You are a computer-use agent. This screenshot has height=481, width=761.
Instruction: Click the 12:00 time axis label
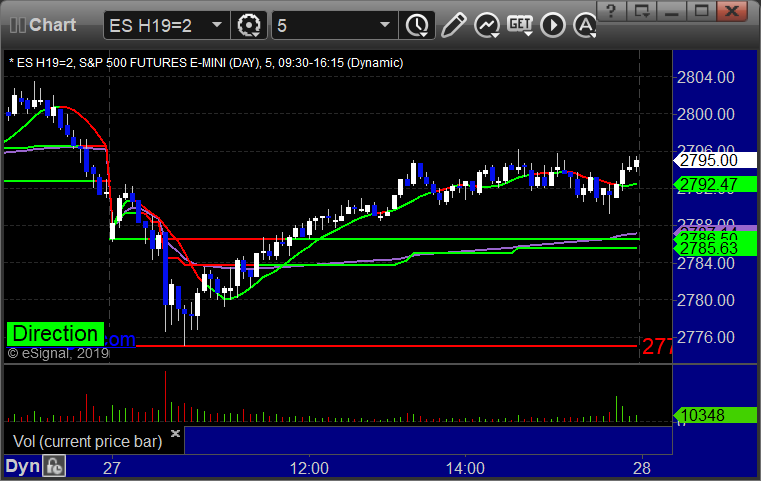(x=309, y=468)
